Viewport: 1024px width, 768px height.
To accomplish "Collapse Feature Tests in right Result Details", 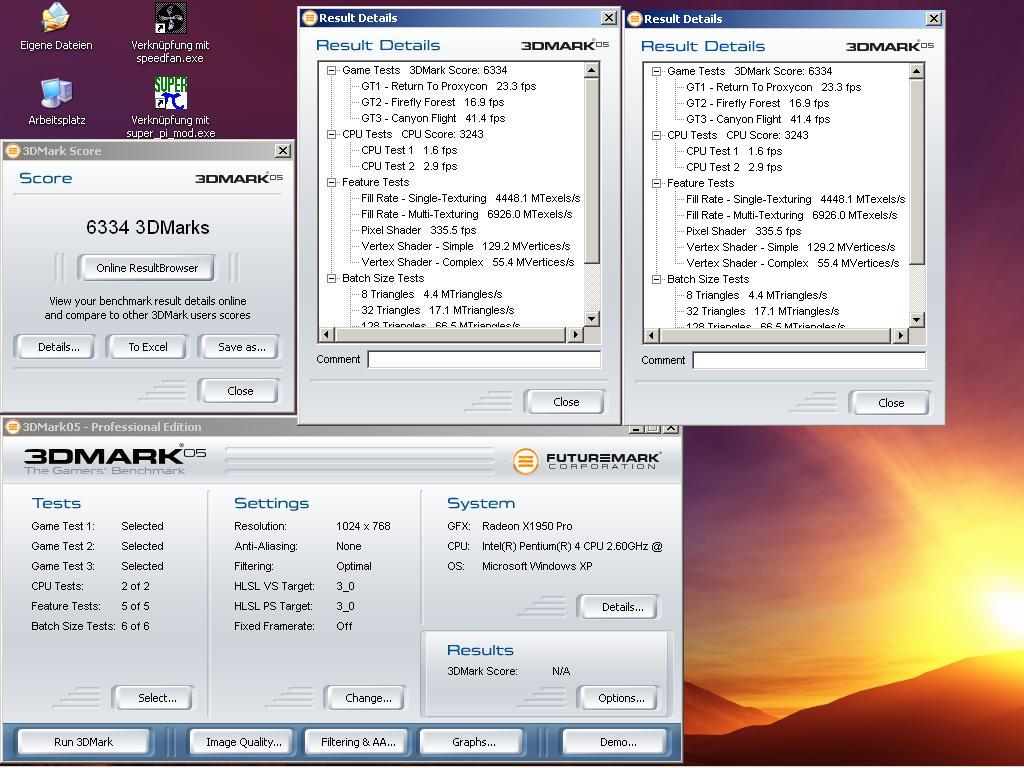I will pos(656,184).
